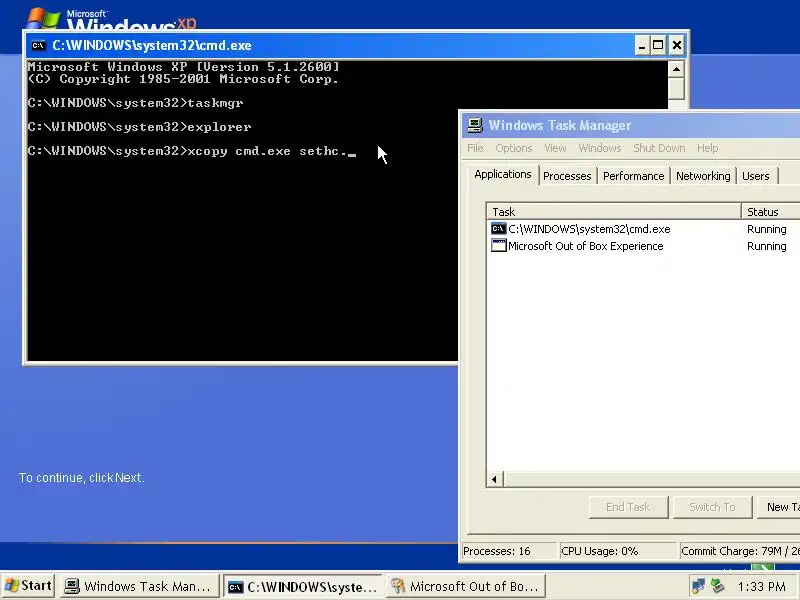Select Microsoft Out of Box Experience icon
Image resolution: width=800 pixels, height=600 pixels.
tap(498, 245)
